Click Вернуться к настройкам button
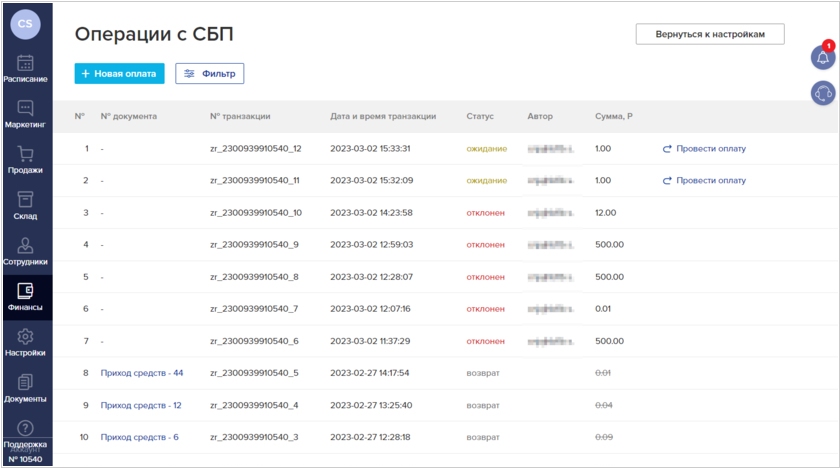The image size is (840, 468). [710, 34]
